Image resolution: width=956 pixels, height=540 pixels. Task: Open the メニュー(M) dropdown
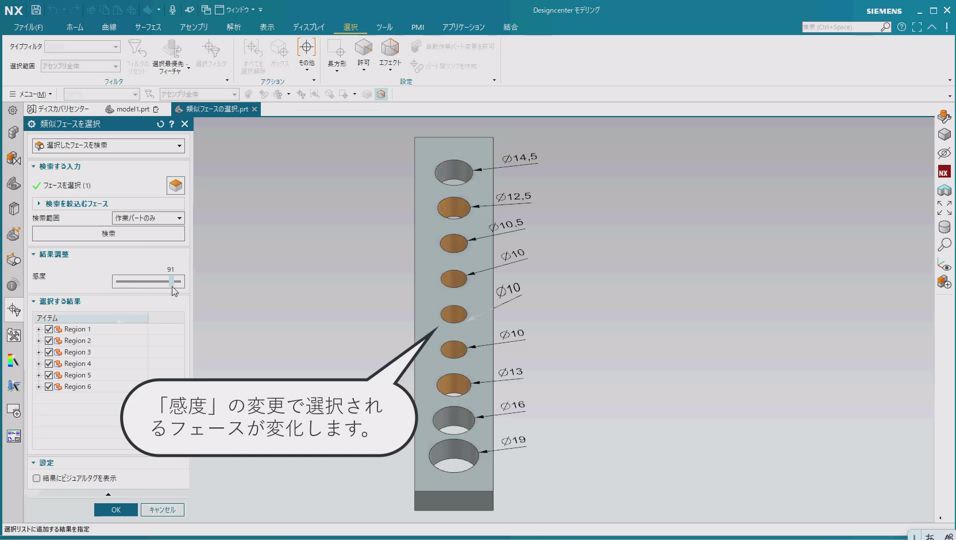(x=30, y=94)
